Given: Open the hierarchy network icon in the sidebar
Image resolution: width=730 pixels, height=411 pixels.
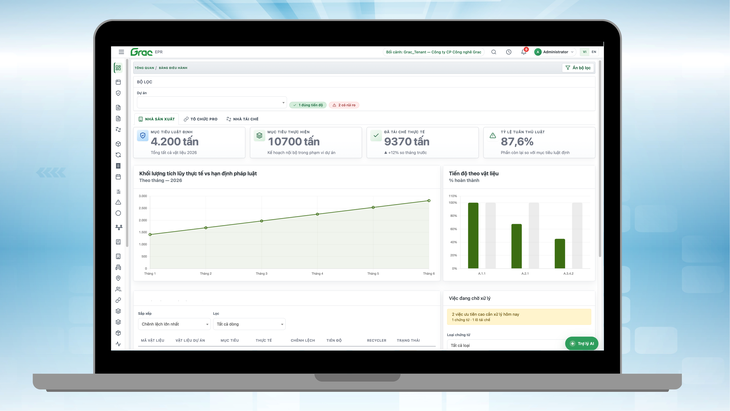Looking at the screenshot, I should (119, 228).
